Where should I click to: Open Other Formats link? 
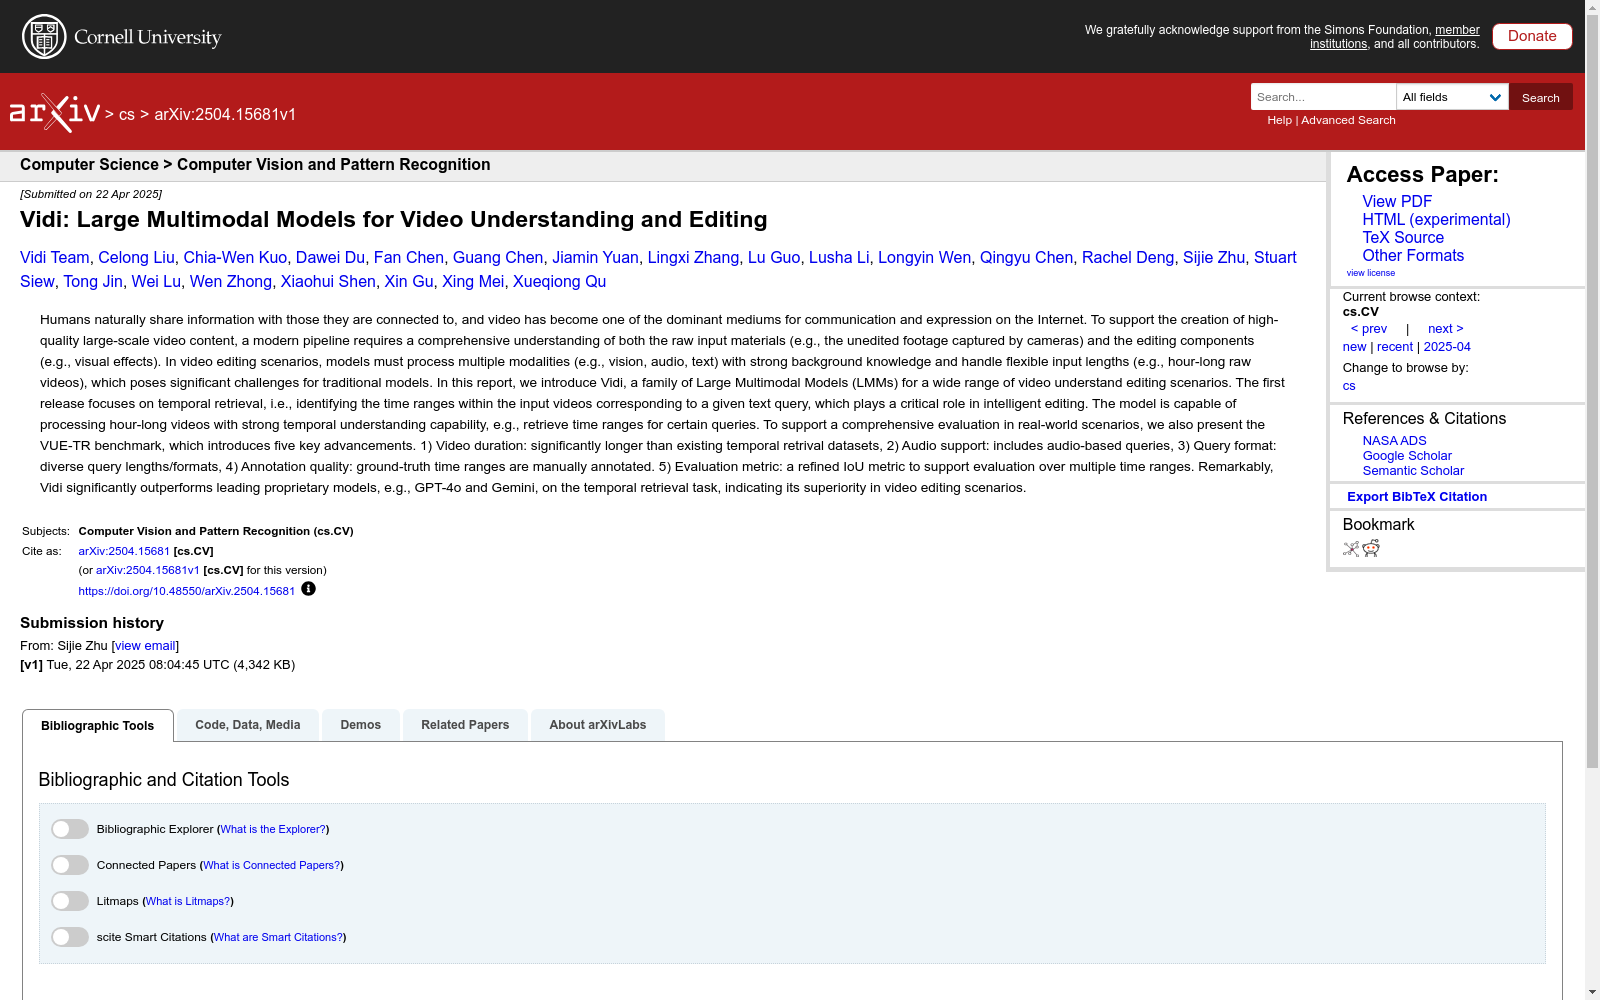1413,256
